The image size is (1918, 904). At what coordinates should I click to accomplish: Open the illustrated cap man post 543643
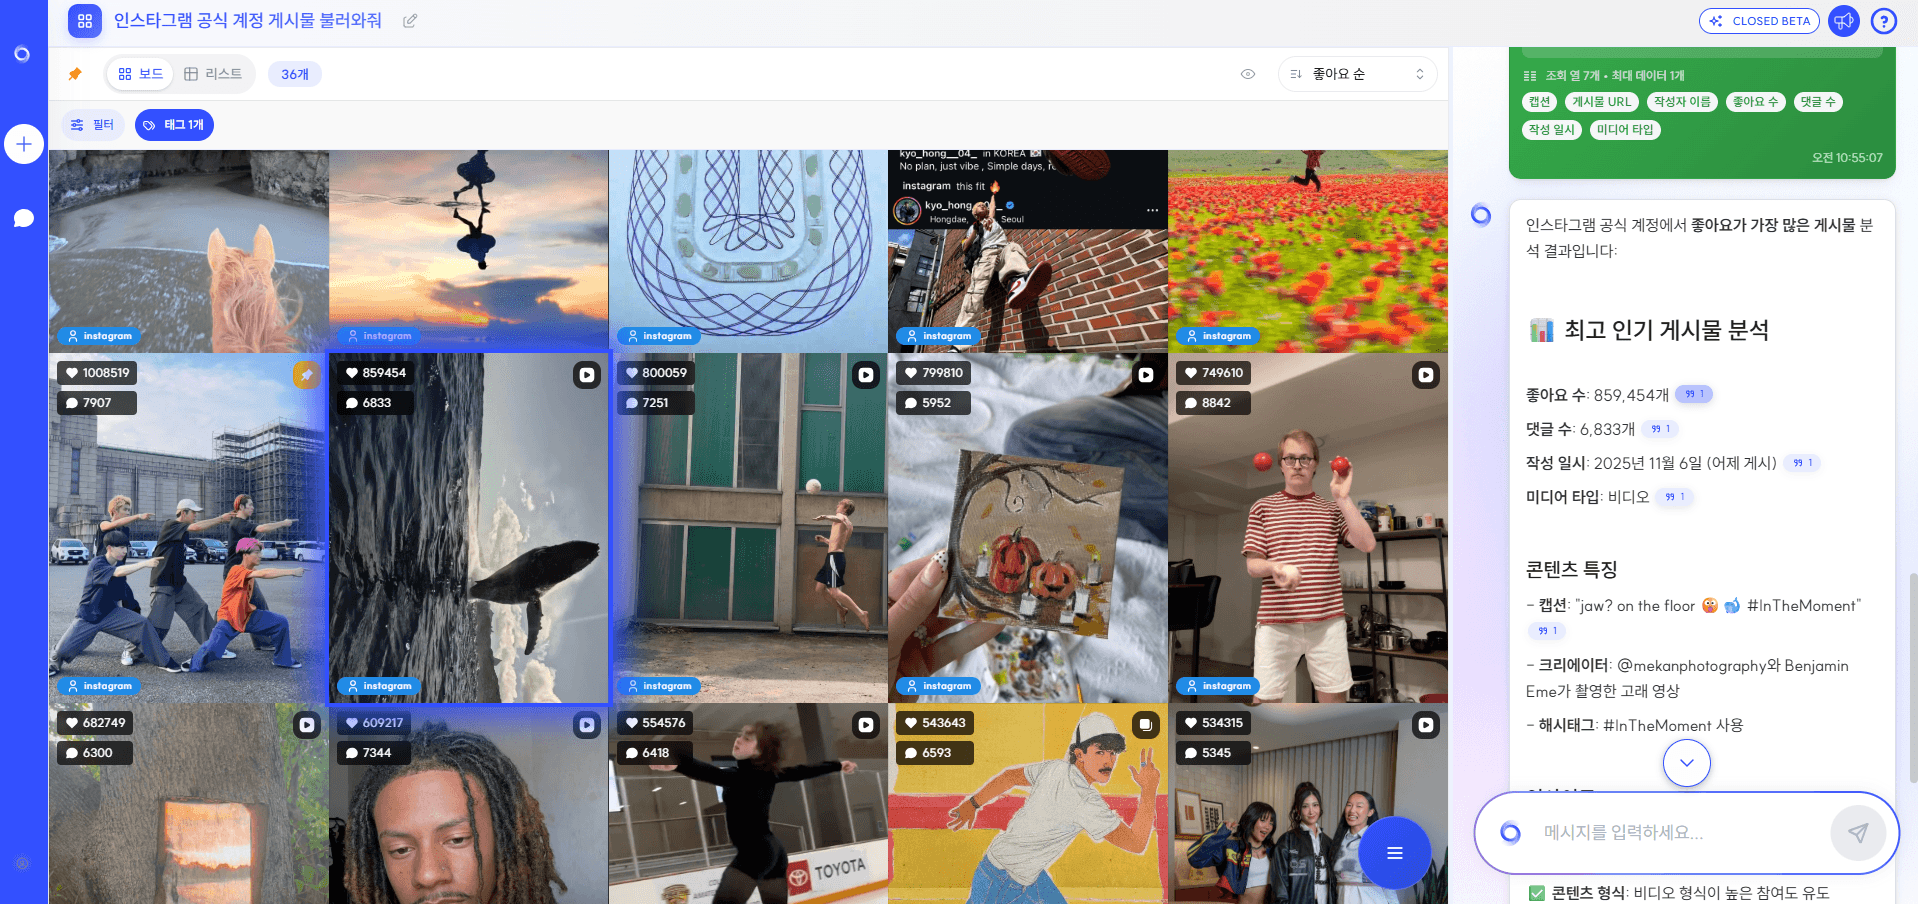click(1028, 804)
